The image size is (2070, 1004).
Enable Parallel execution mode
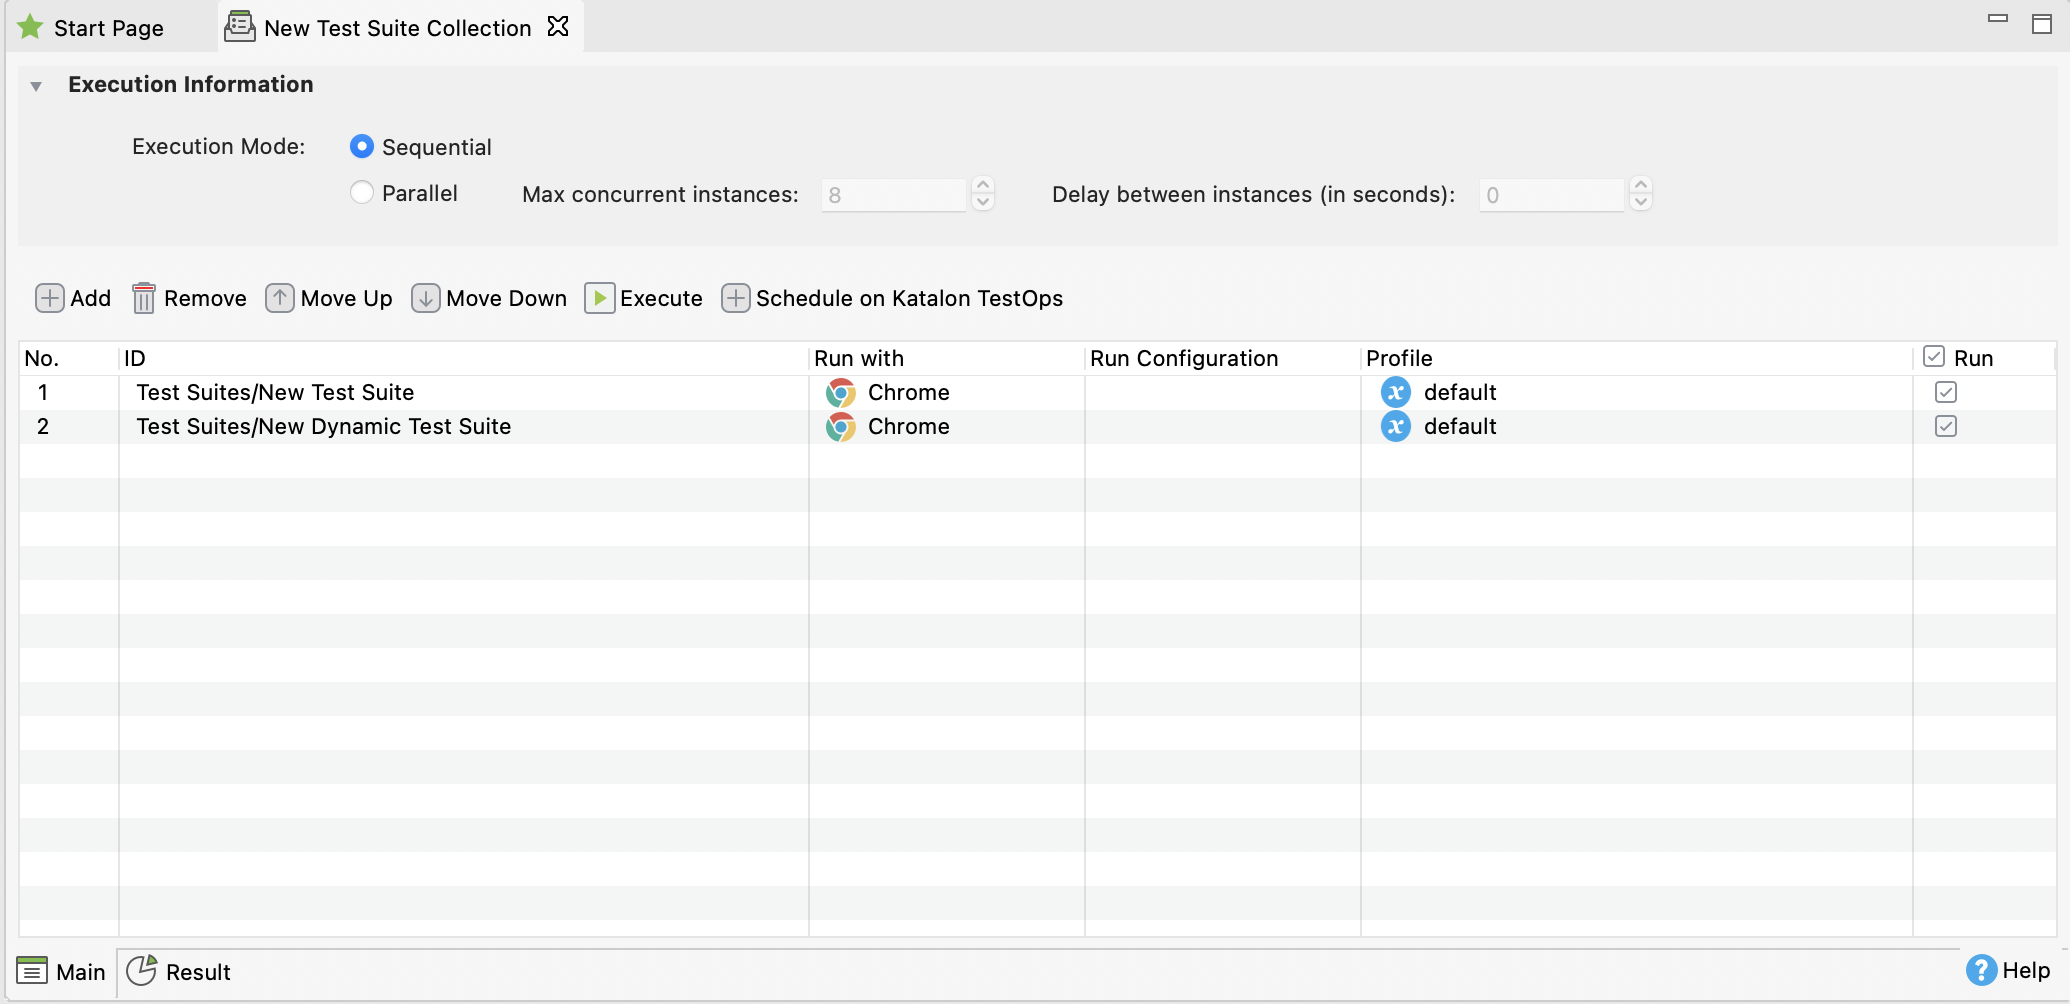361,192
